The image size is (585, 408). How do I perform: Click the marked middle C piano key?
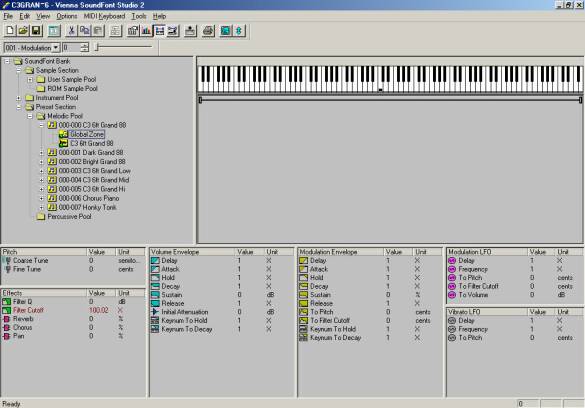[381, 79]
